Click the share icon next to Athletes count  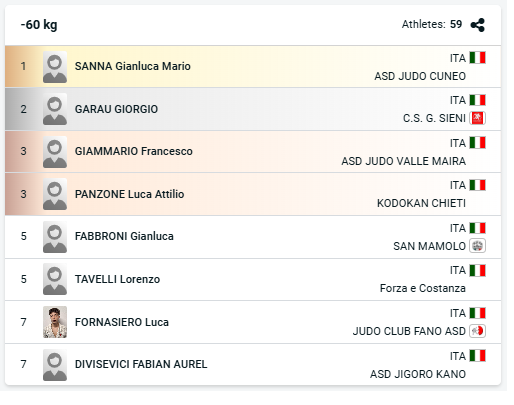477,25
